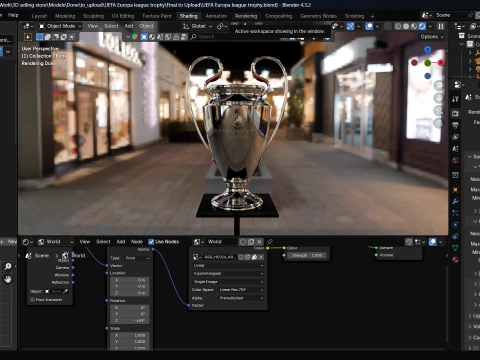Click the Scene name field
The width and height of the screenshot is (480, 360).
[450, 15]
